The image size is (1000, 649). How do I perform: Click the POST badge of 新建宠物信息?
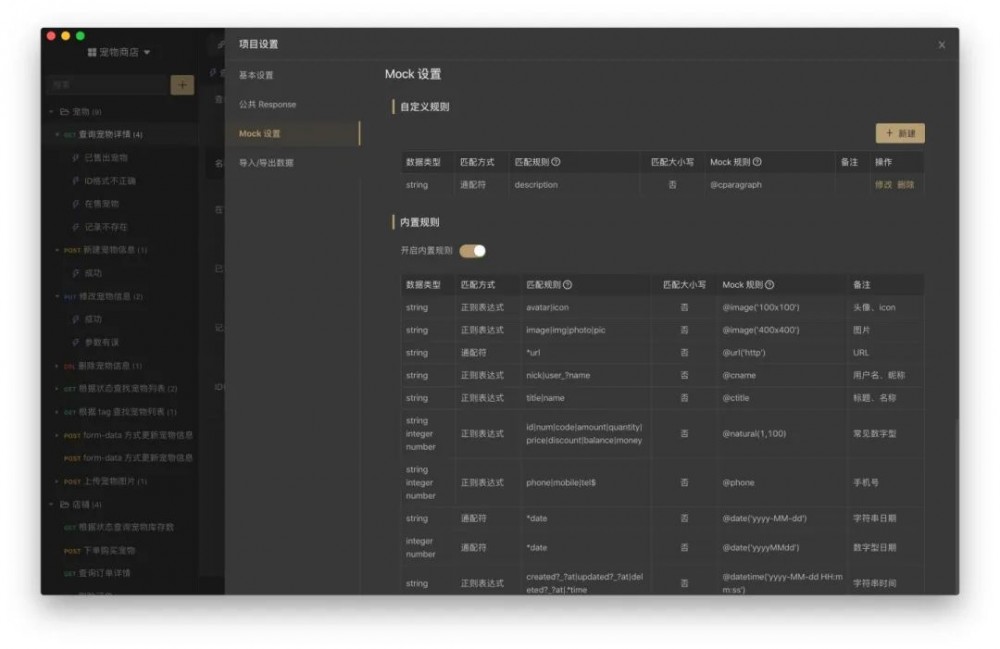point(73,248)
